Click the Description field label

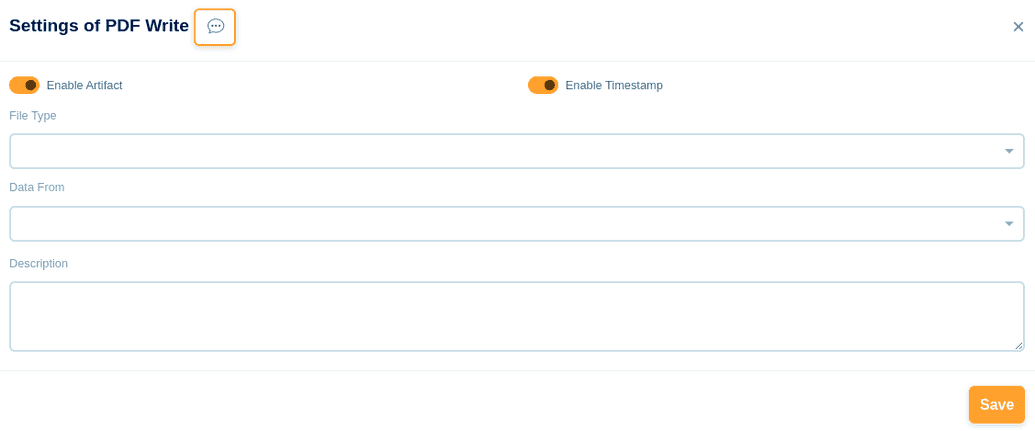[x=39, y=263]
